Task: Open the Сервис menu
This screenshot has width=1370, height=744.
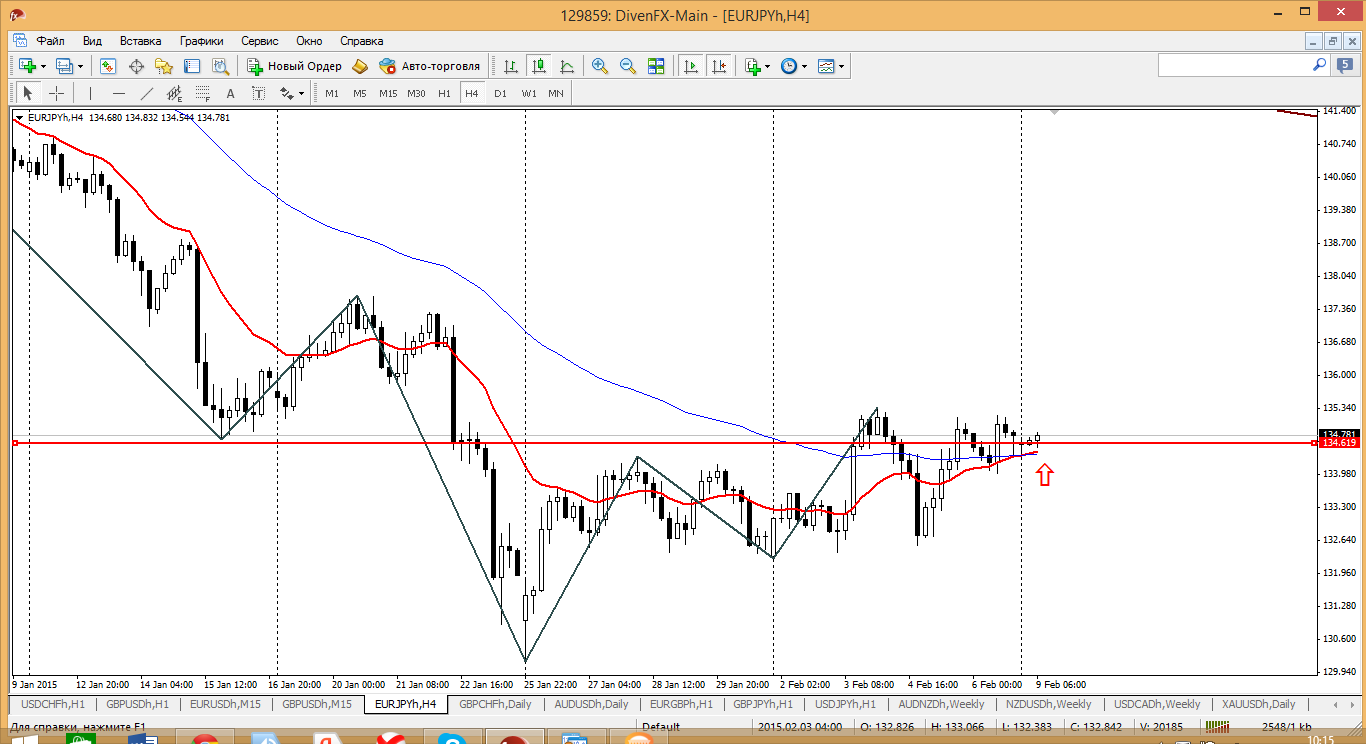Action: point(260,41)
